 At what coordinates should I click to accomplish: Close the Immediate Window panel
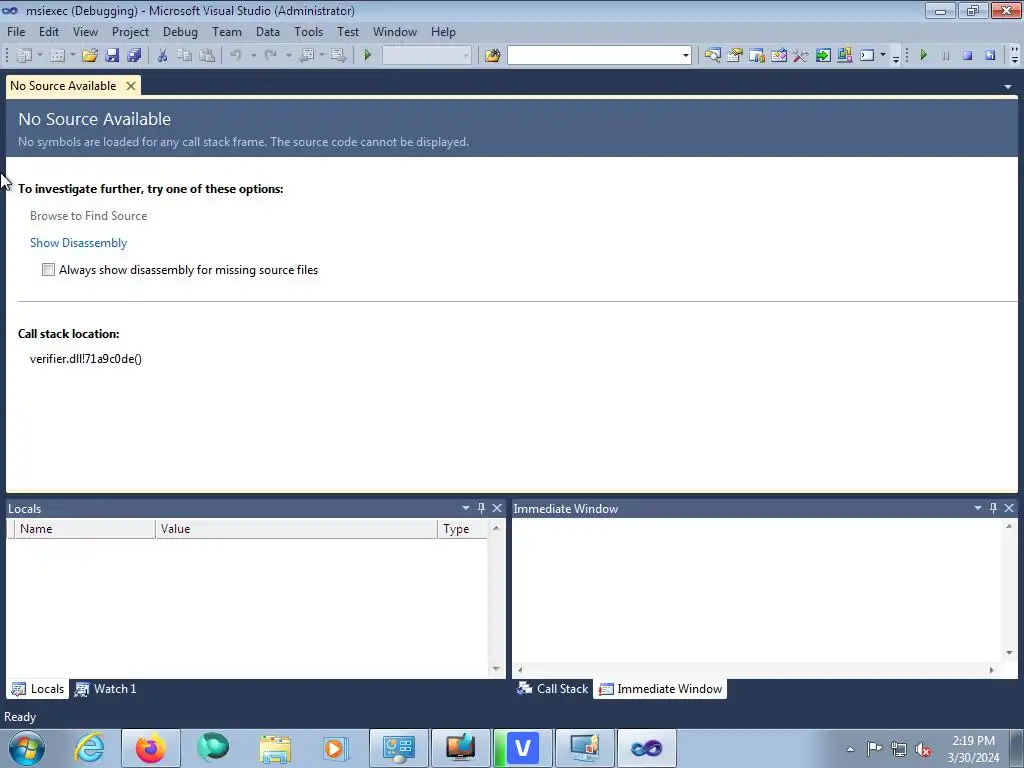[1009, 508]
